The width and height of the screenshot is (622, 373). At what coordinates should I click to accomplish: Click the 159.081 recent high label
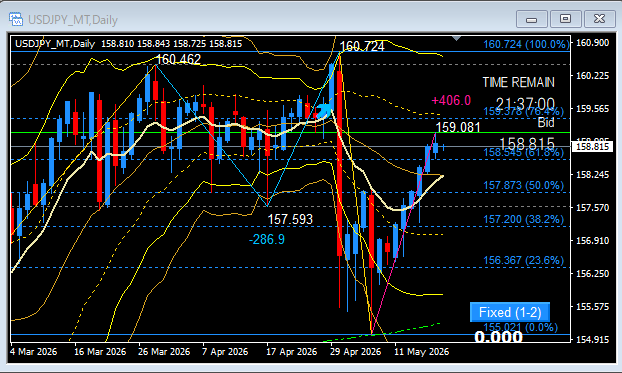point(458,127)
